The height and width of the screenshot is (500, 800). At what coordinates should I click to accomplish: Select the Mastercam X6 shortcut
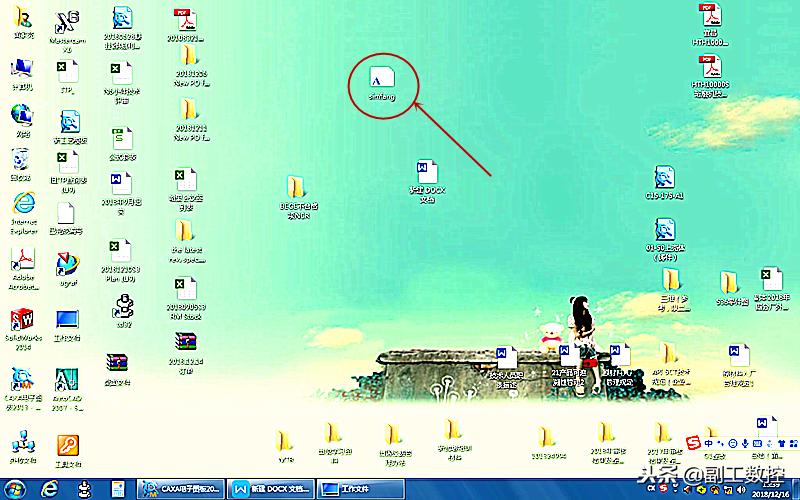coord(67,32)
